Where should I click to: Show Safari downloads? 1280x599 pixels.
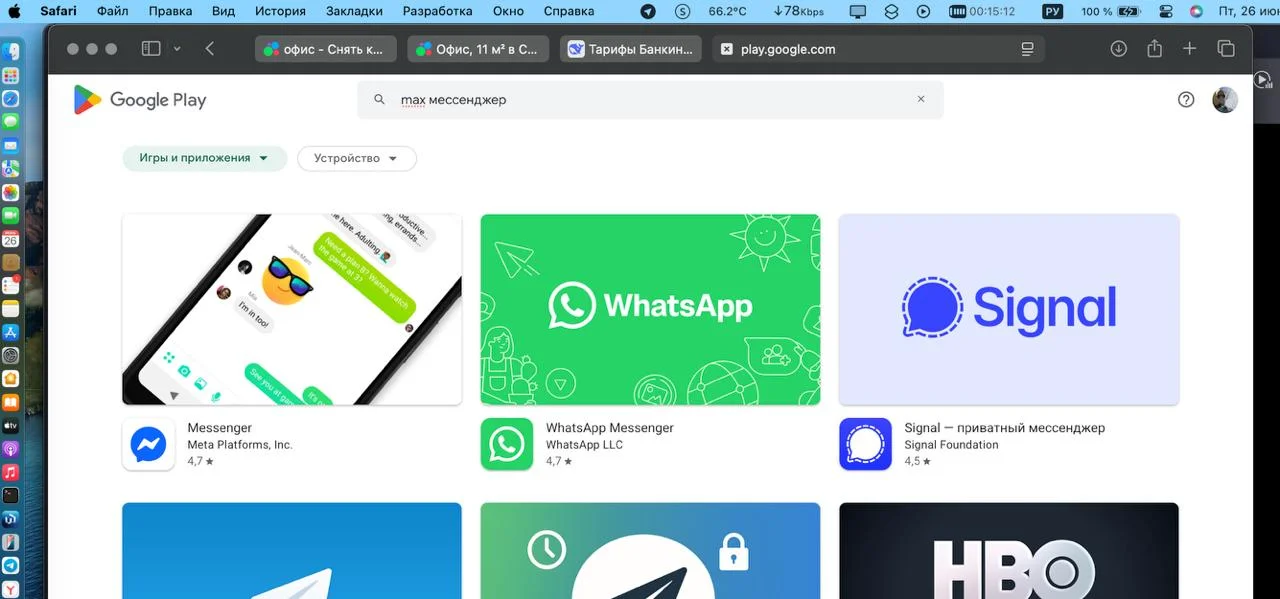coord(1119,49)
